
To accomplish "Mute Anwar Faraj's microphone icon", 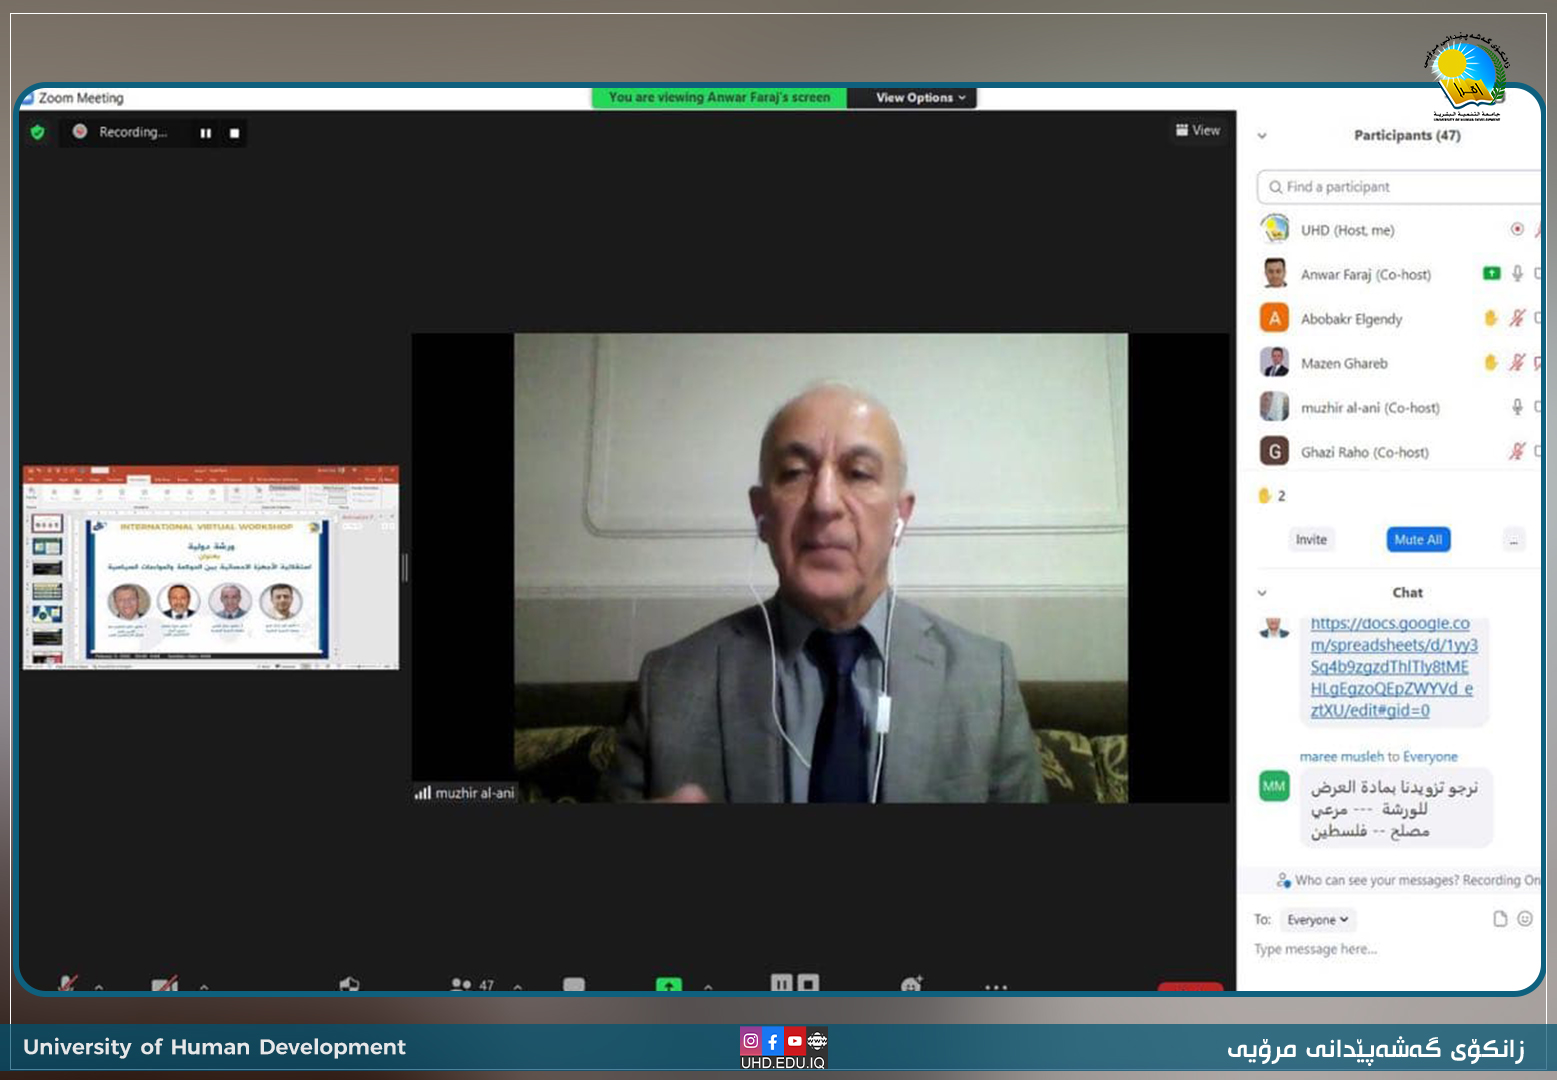I will 1517,274.
